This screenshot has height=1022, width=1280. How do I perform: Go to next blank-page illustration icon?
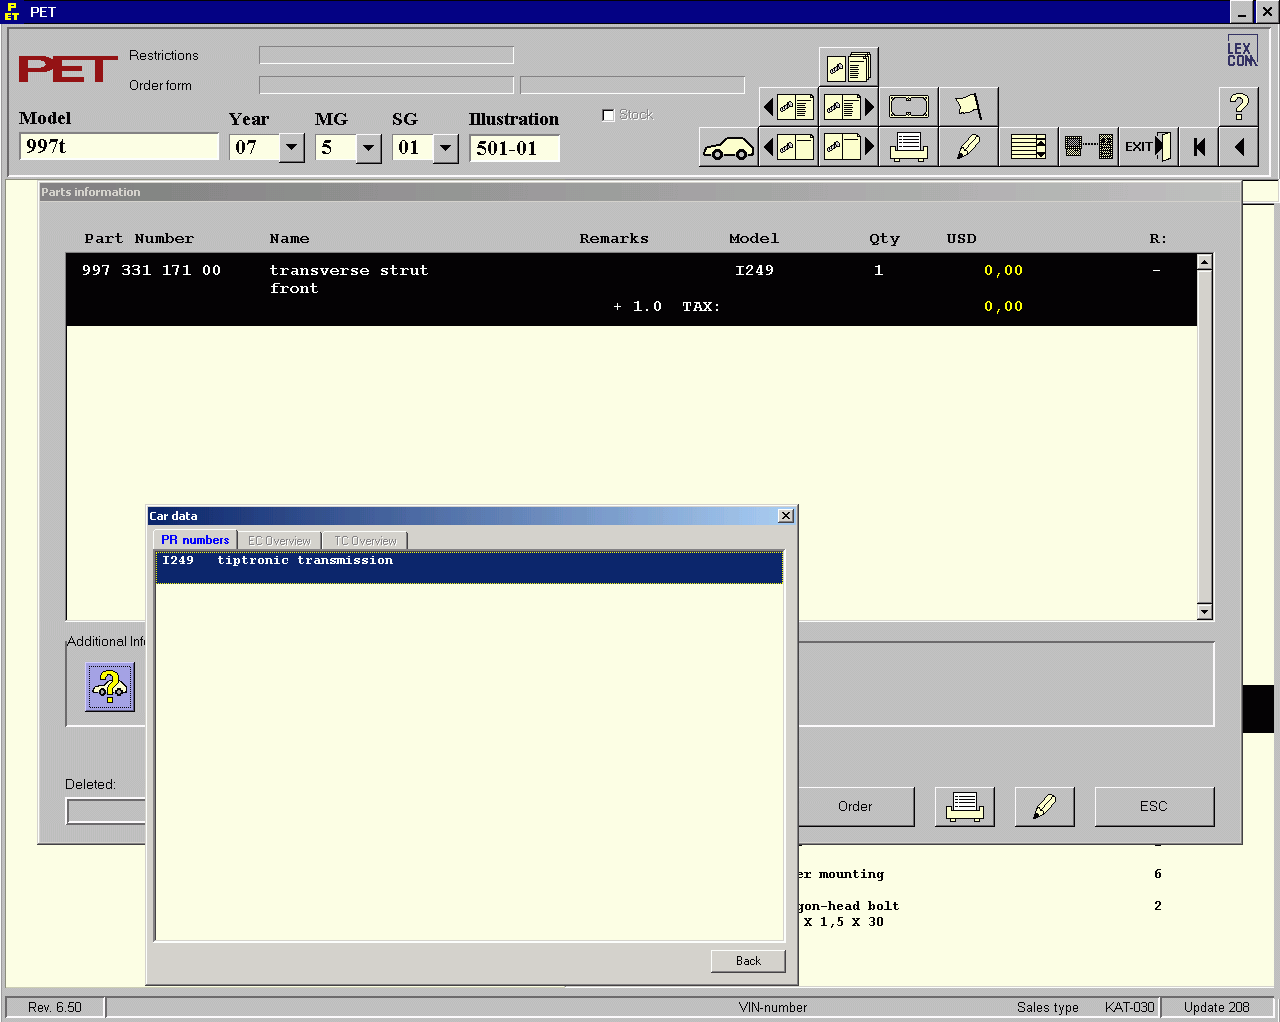tap(849, 147)
